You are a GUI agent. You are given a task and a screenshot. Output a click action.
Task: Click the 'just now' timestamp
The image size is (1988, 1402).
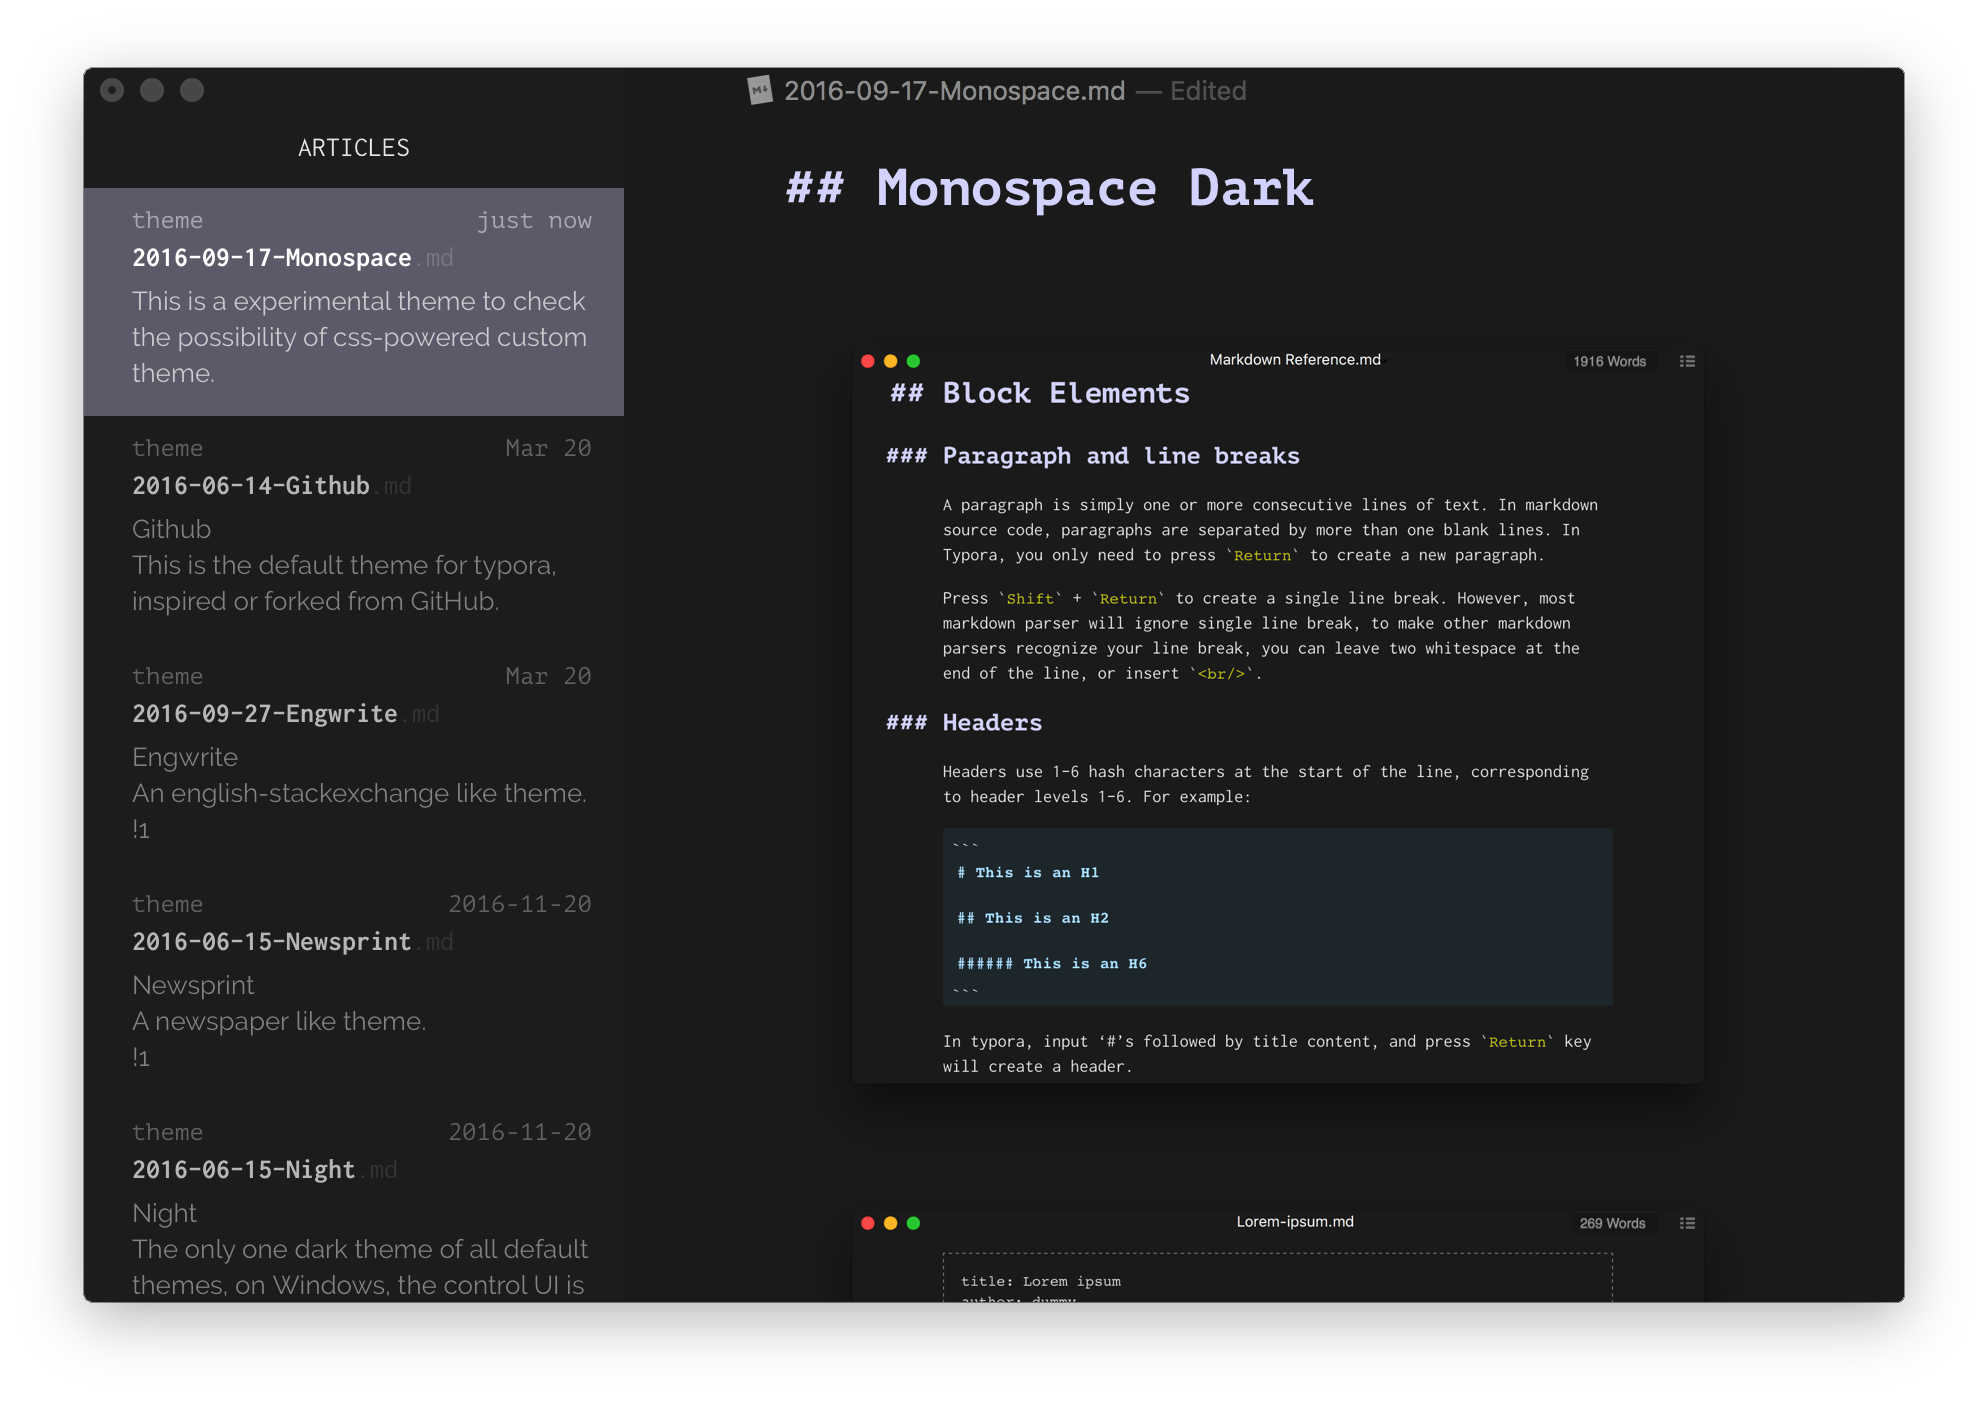click(x=534, y=220)
